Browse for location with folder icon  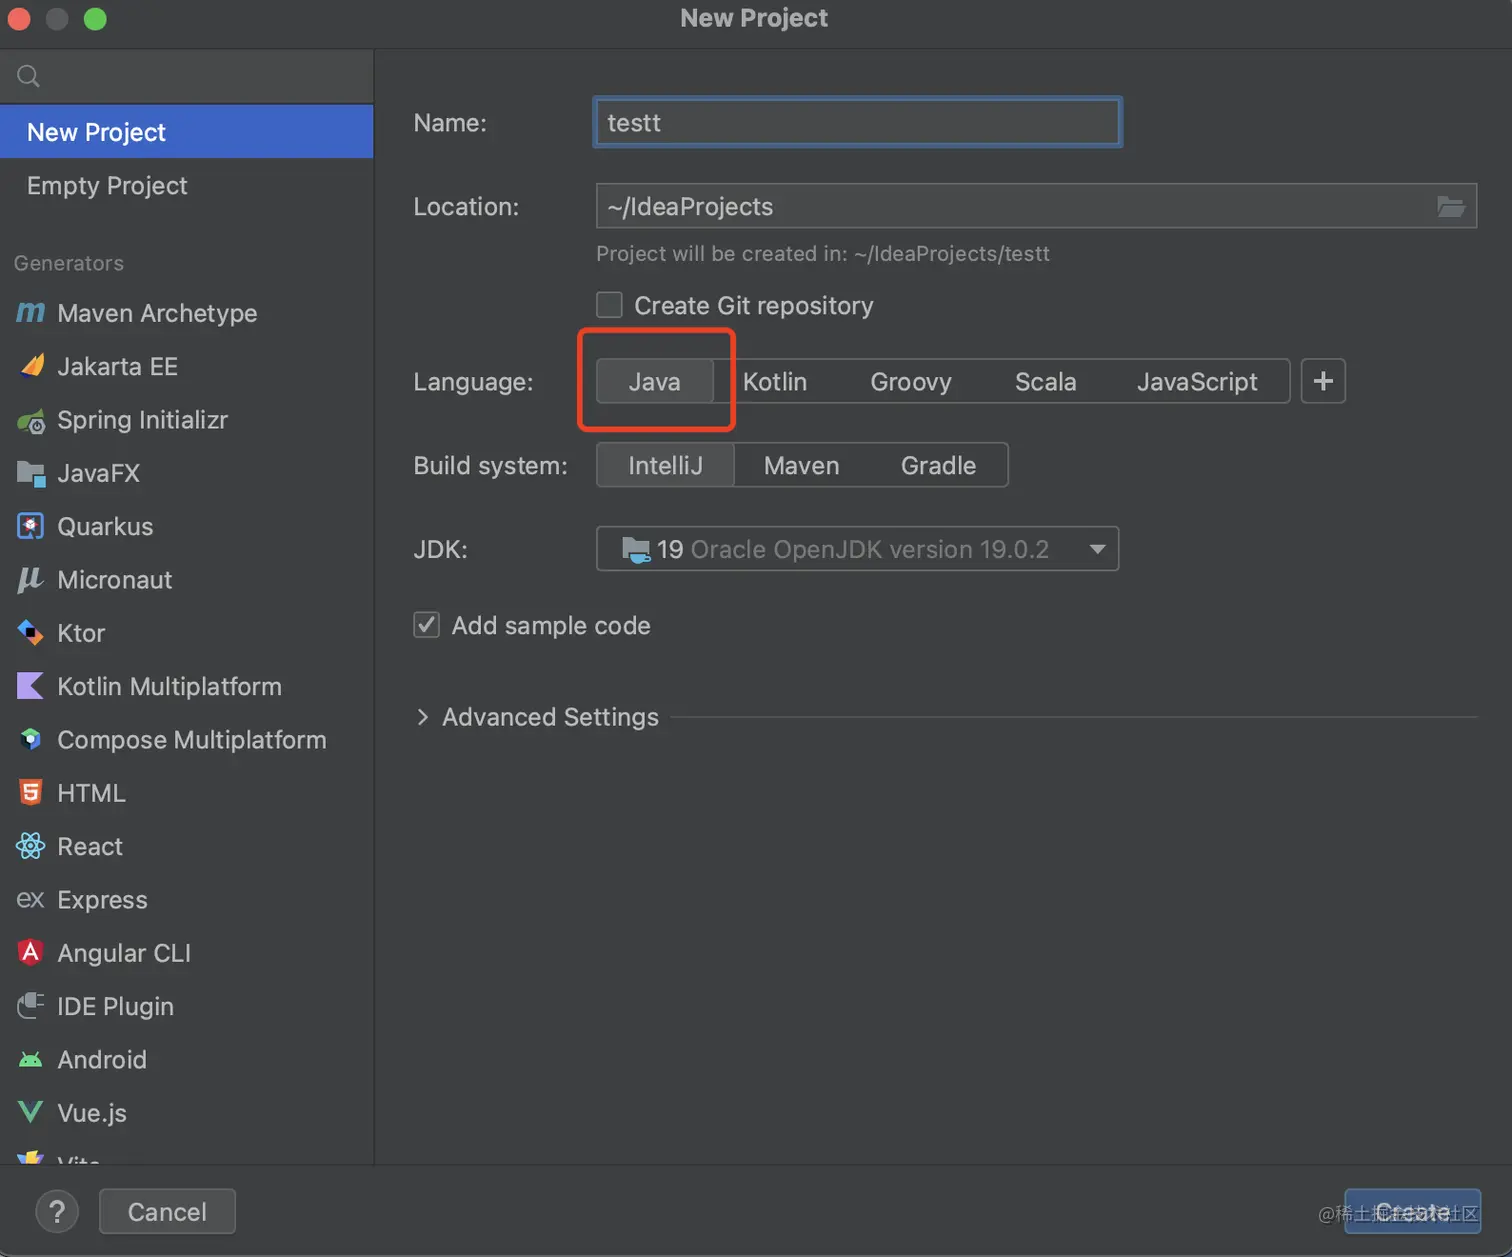(1450, 207)
